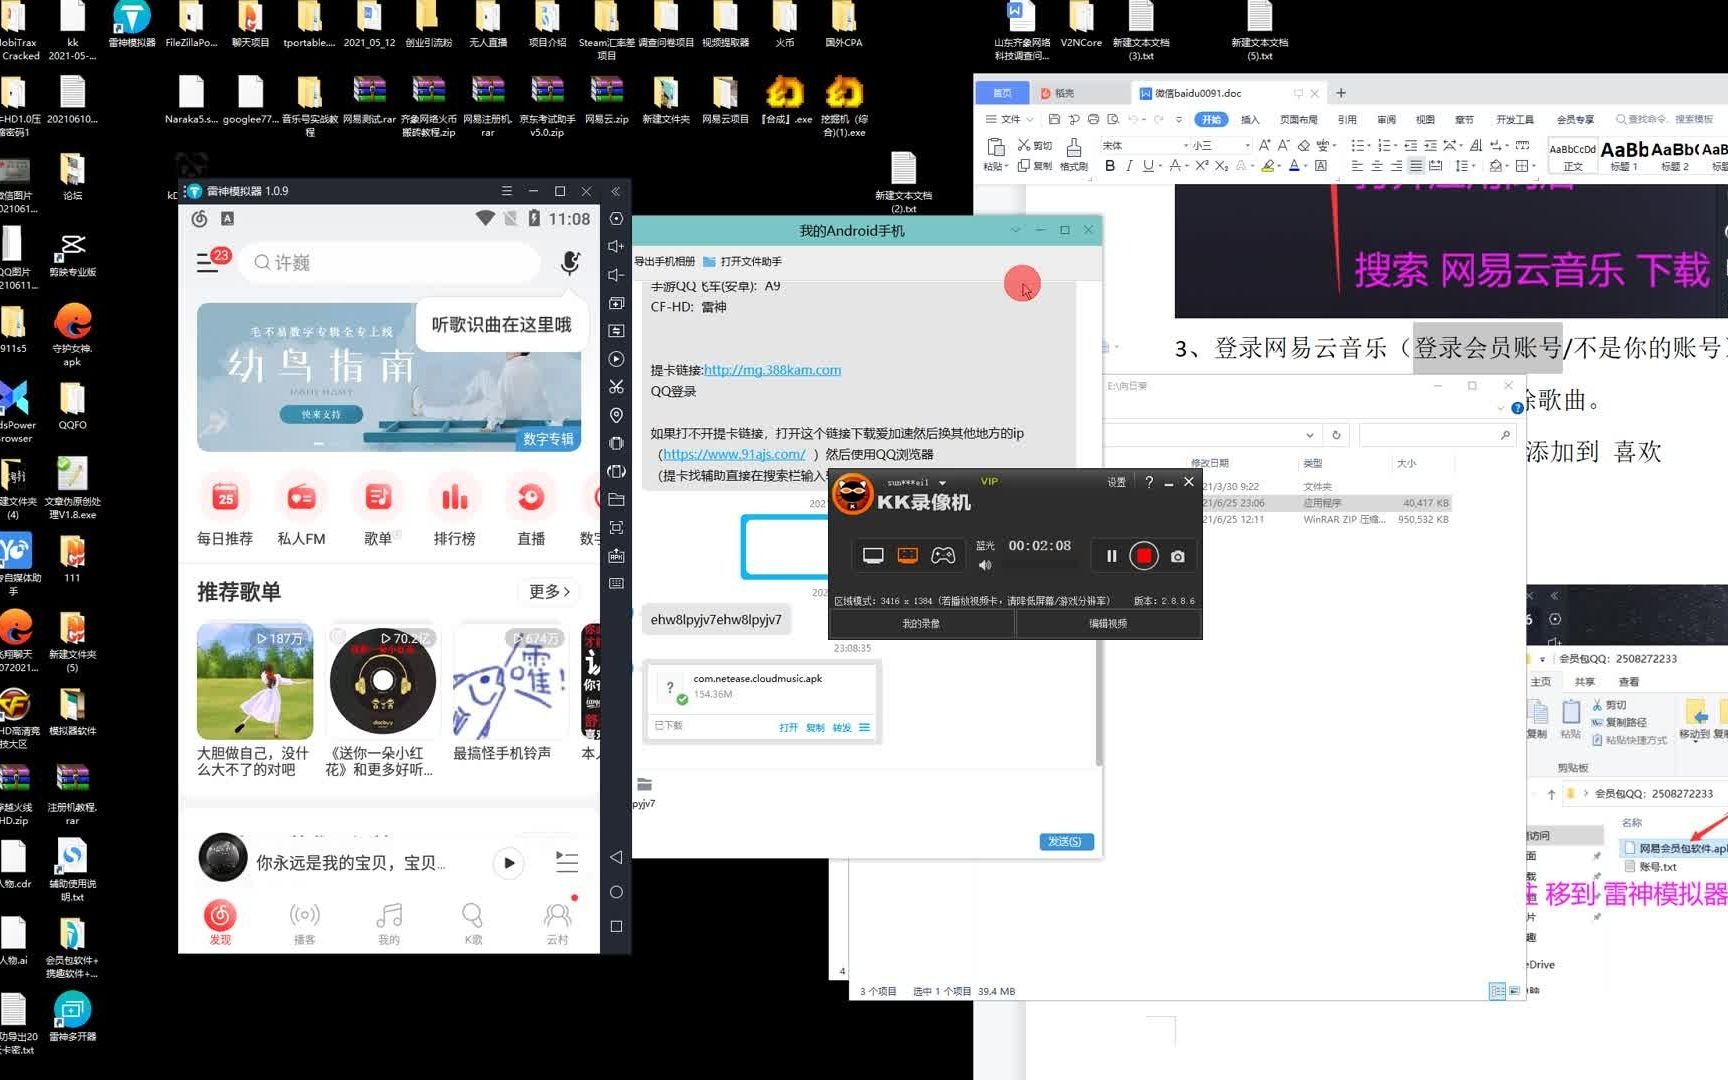Click emulator sidebar volume down icon
The height and width of the screenshot is (1080, 1728).
[616, 274]
